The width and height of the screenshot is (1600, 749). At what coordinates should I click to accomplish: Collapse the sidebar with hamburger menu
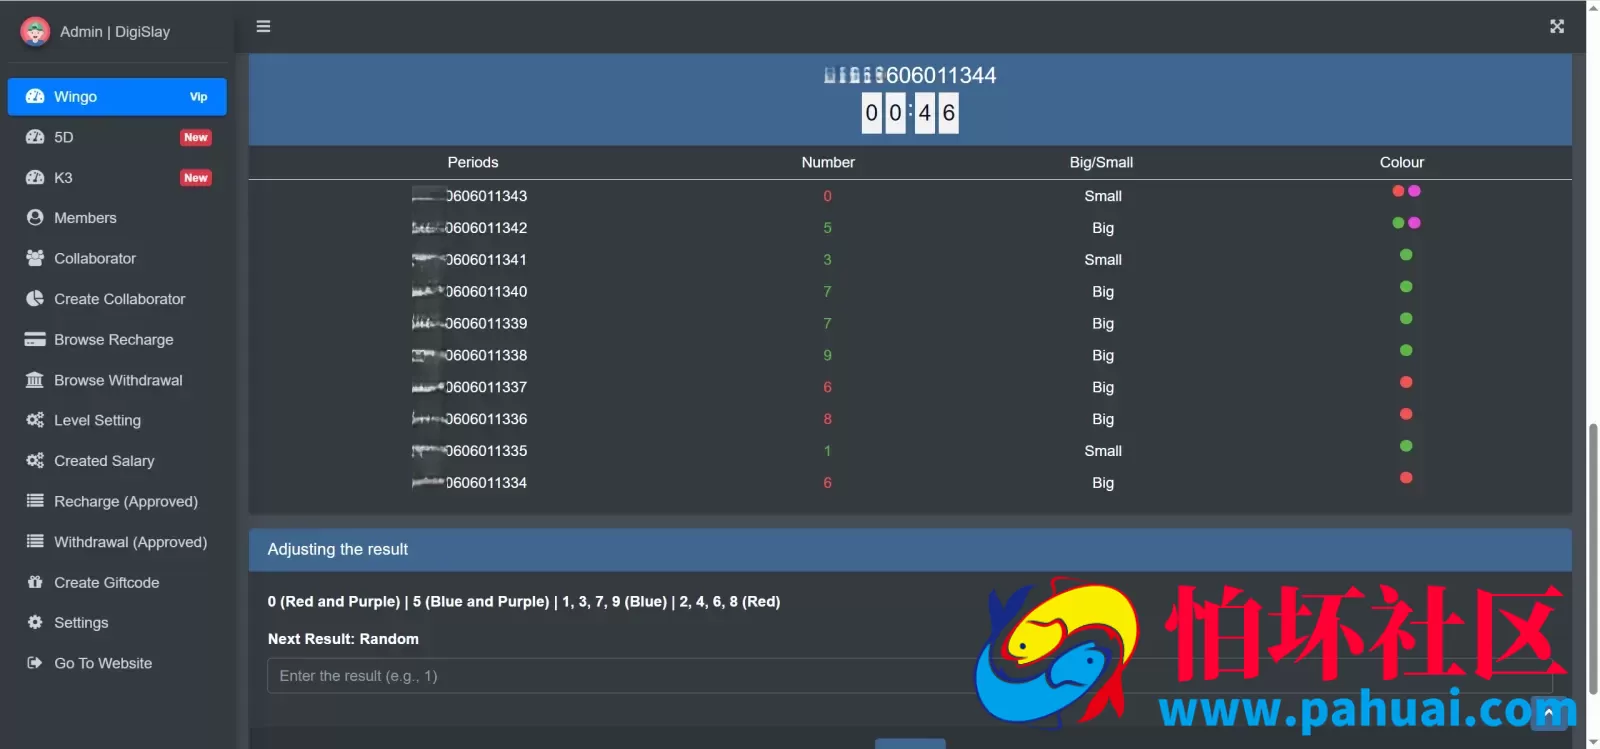[x=263, y=27]
